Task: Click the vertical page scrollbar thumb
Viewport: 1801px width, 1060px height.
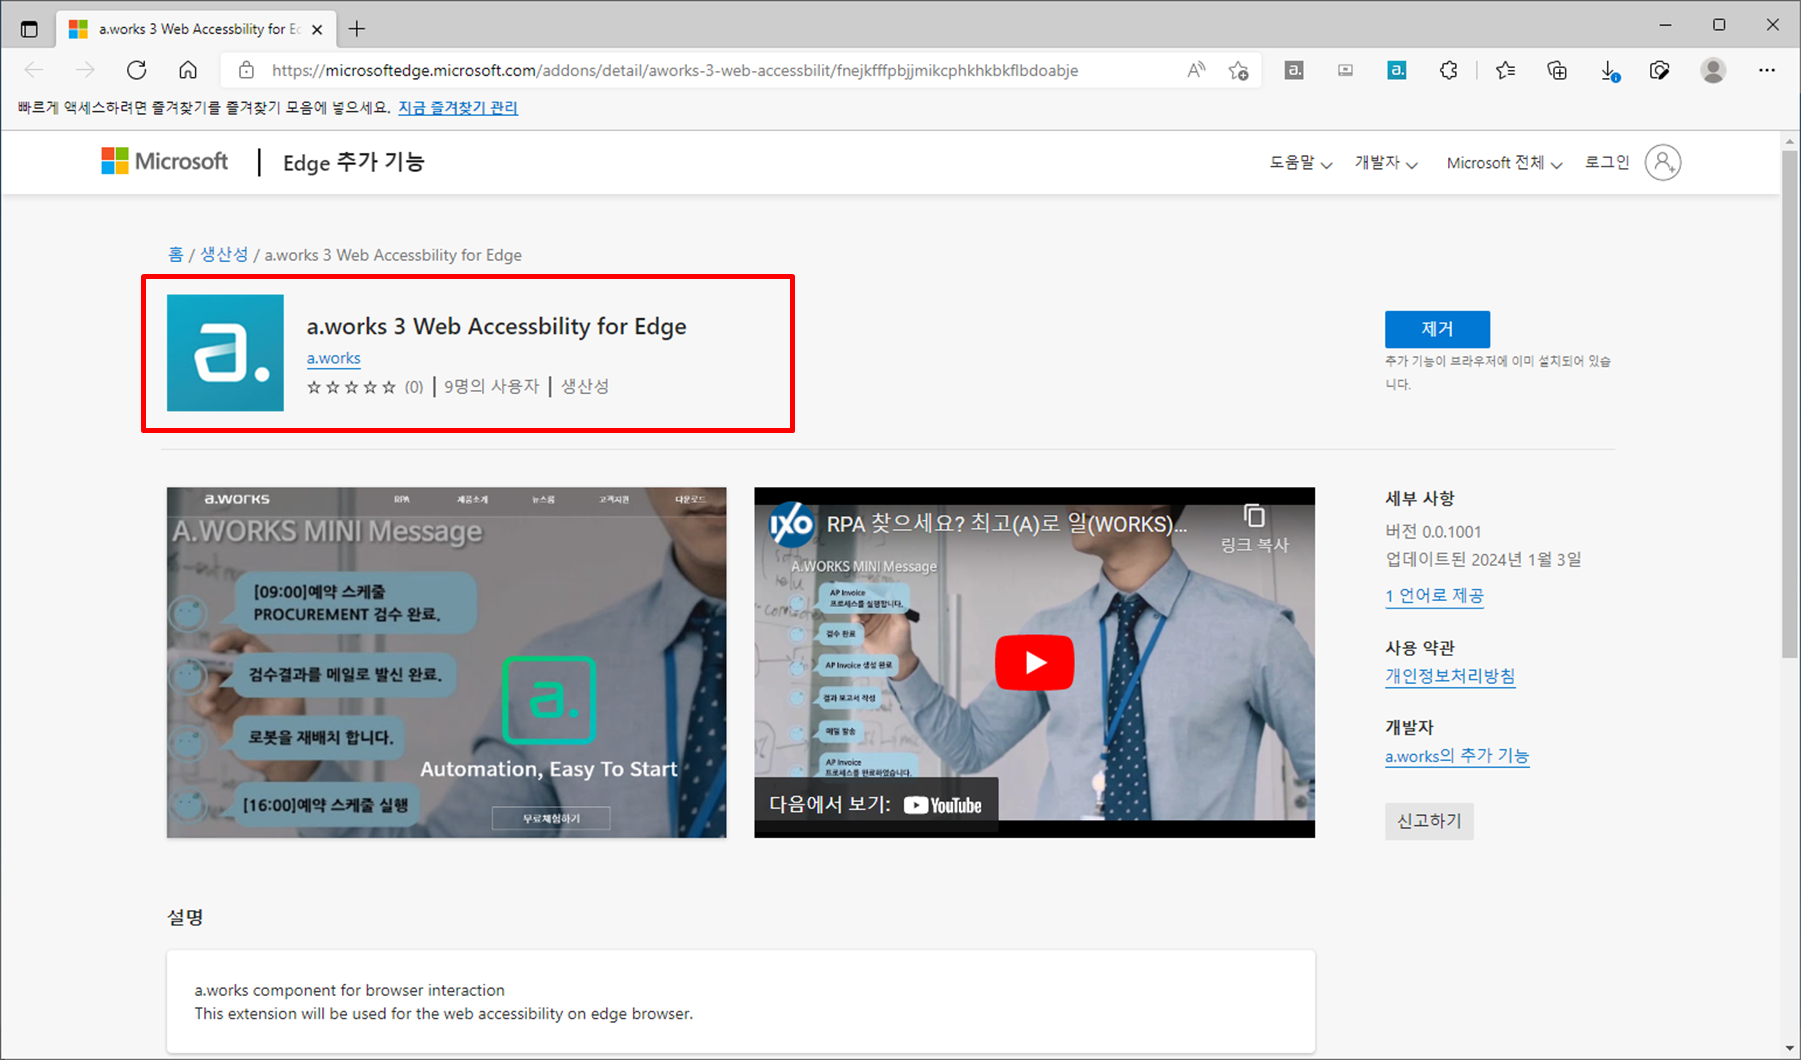Action: coord(1790,404)
